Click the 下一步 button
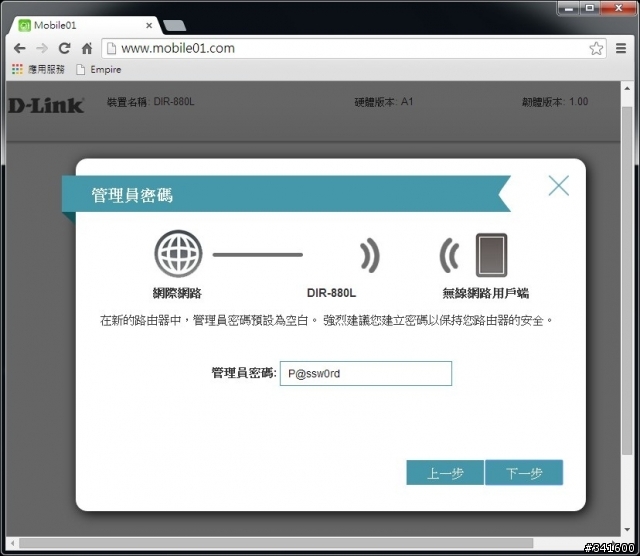 point(524,473)
